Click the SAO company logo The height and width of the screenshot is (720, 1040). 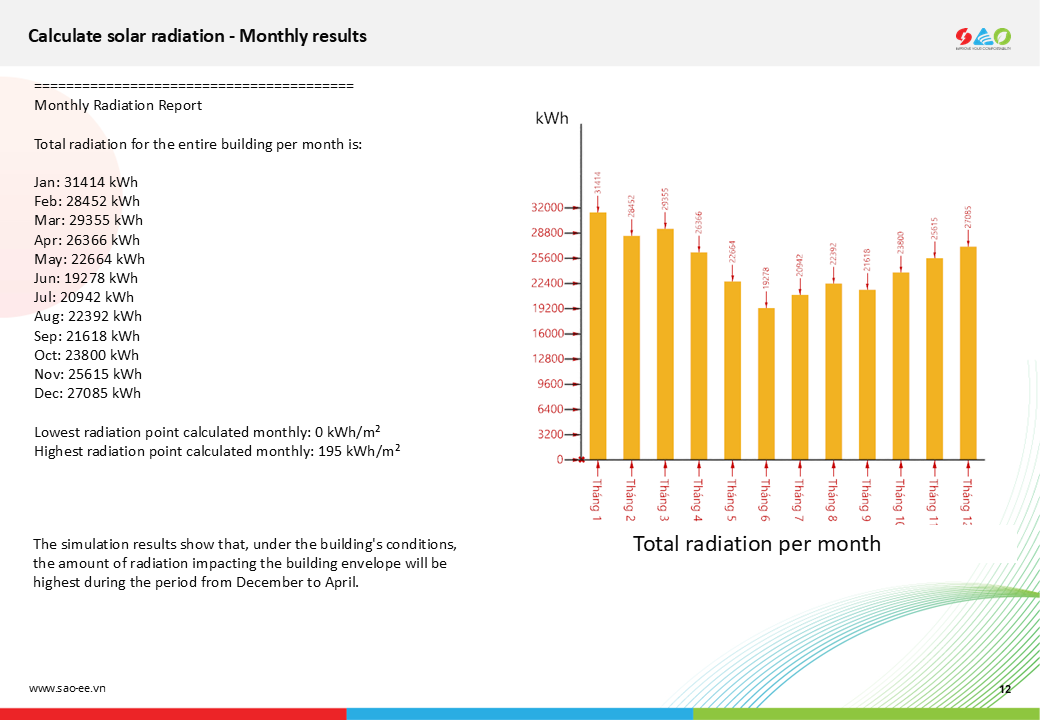point(983,38)
